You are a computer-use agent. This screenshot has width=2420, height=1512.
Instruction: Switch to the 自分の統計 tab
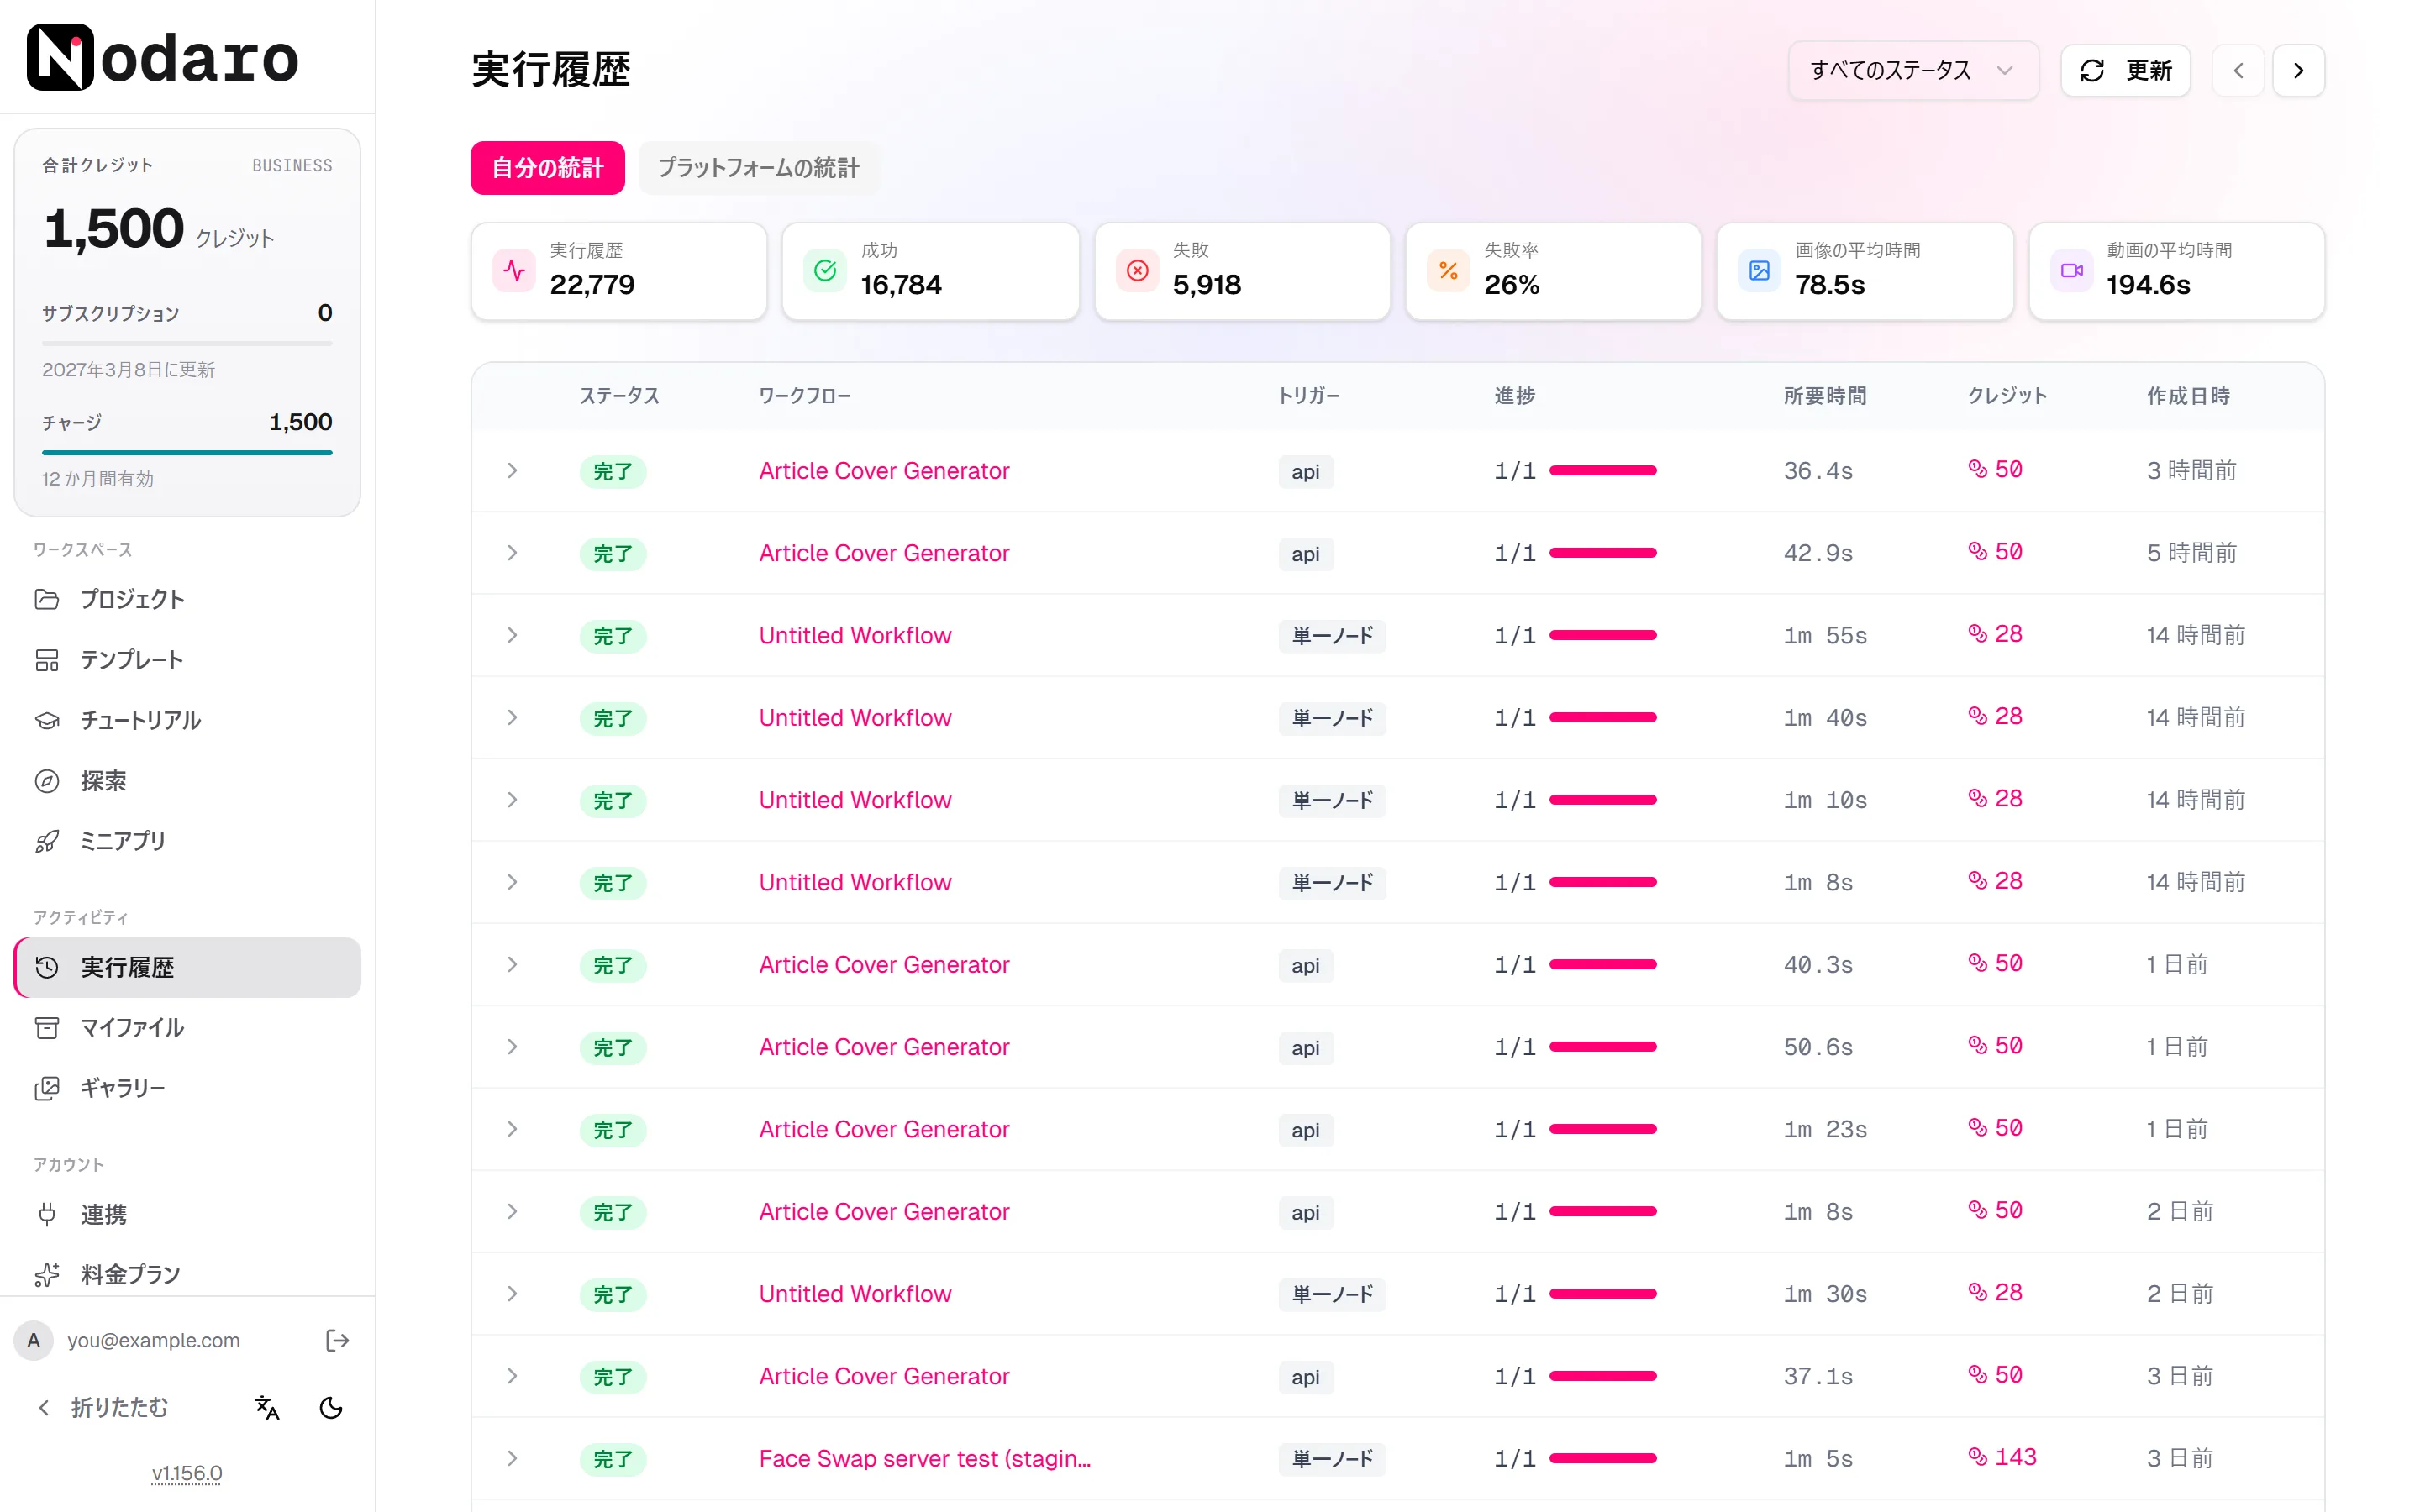[x=547, y=168]
